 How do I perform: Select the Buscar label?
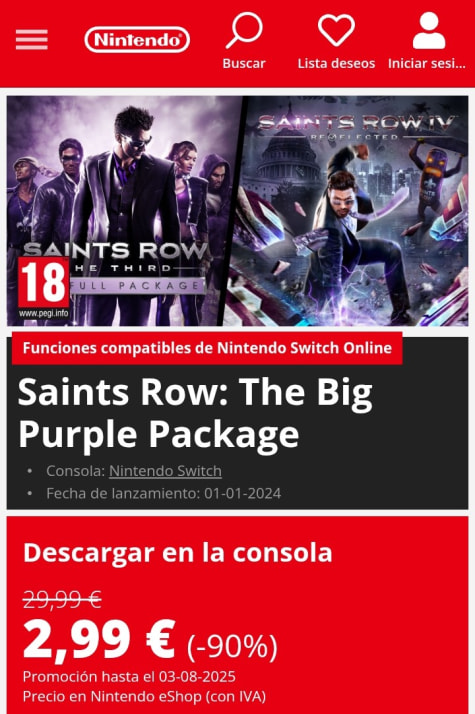click(x=244, y=63)
